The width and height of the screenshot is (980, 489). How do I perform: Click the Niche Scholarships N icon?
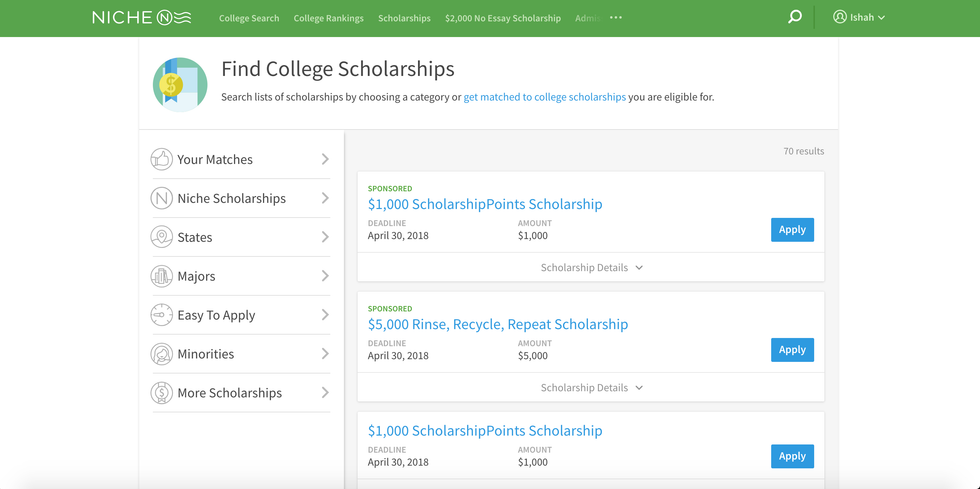(x=161, y=198)
